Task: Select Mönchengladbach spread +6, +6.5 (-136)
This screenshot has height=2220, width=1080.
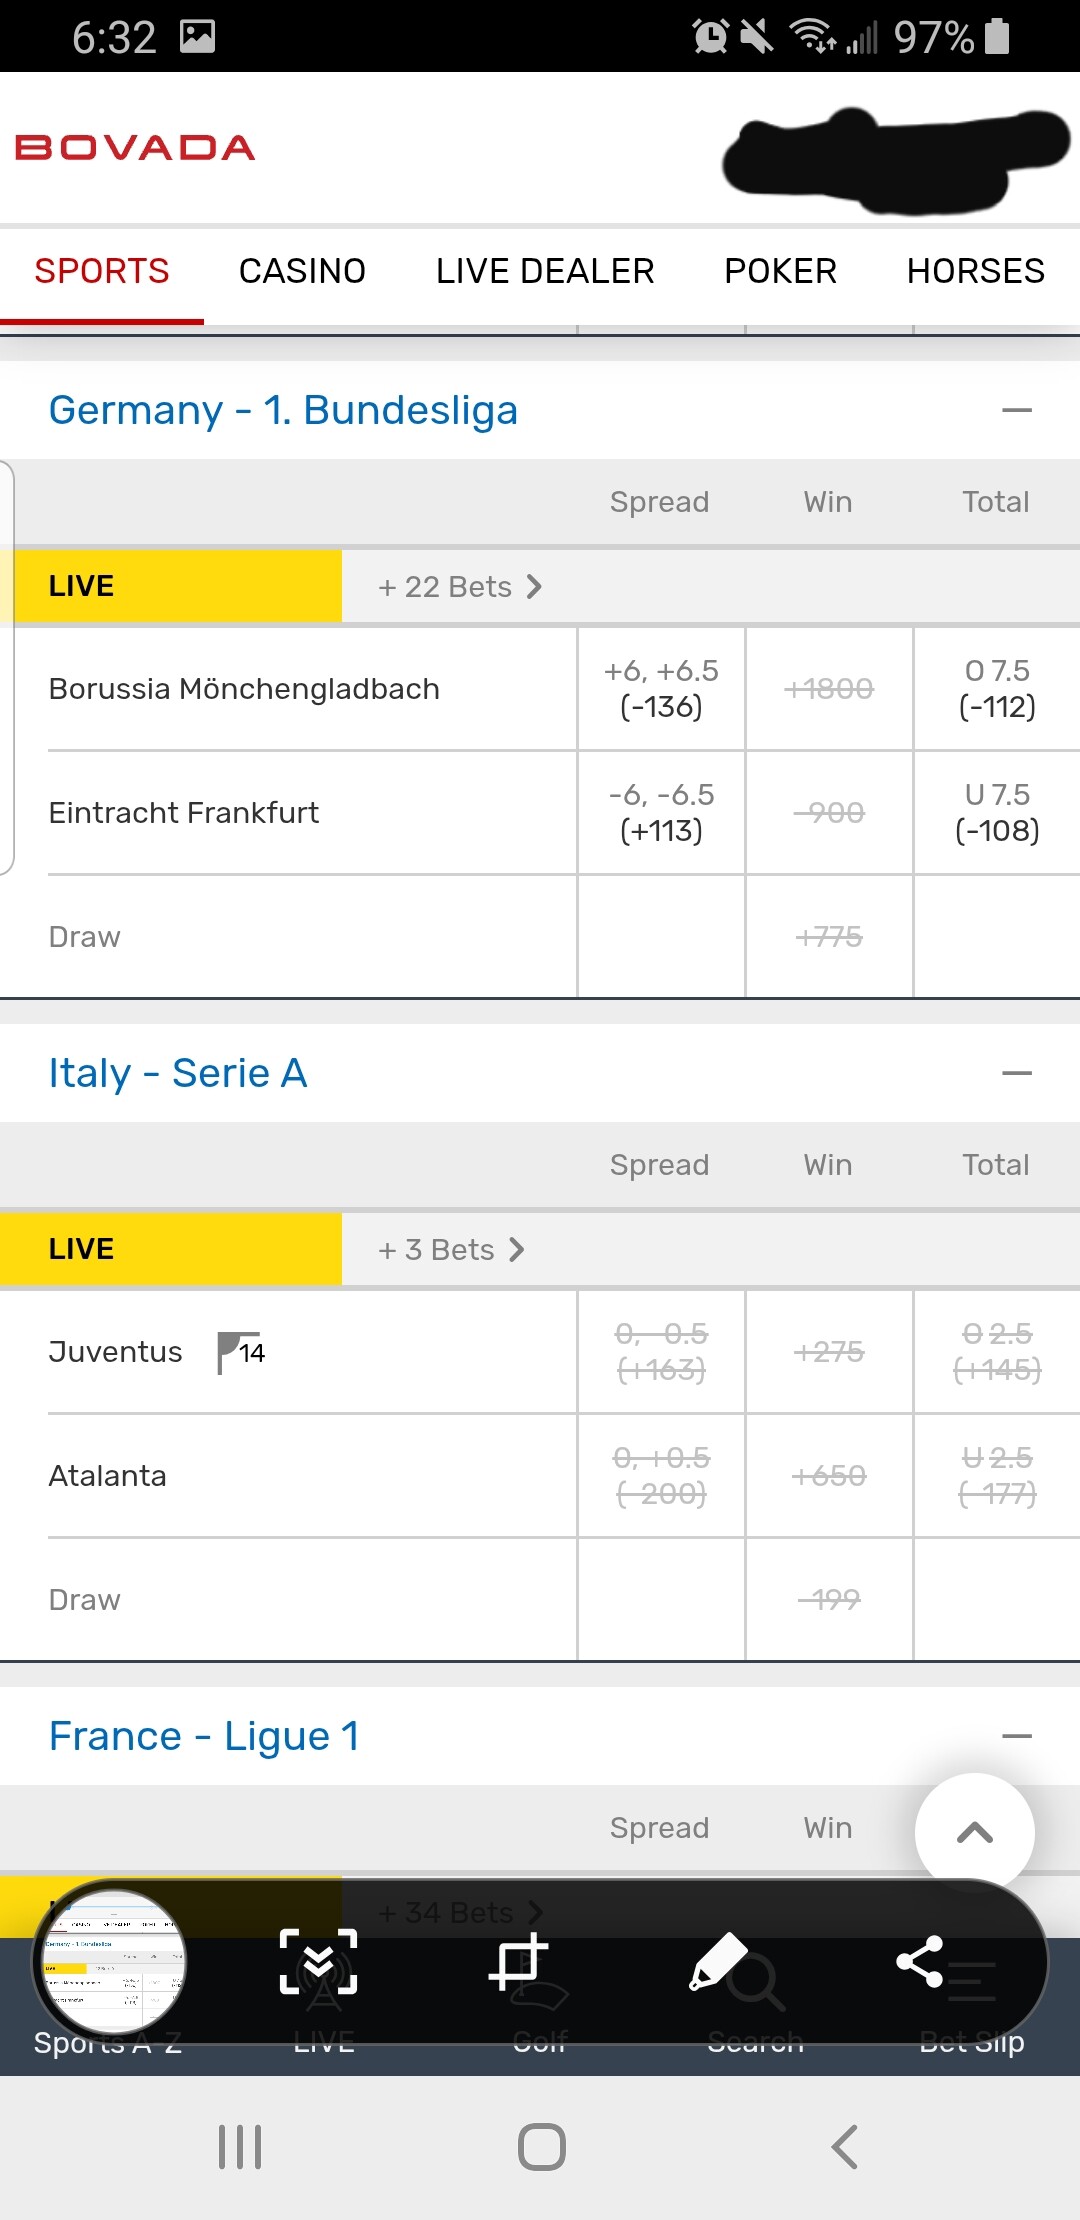Action: (x=661, y=689)
